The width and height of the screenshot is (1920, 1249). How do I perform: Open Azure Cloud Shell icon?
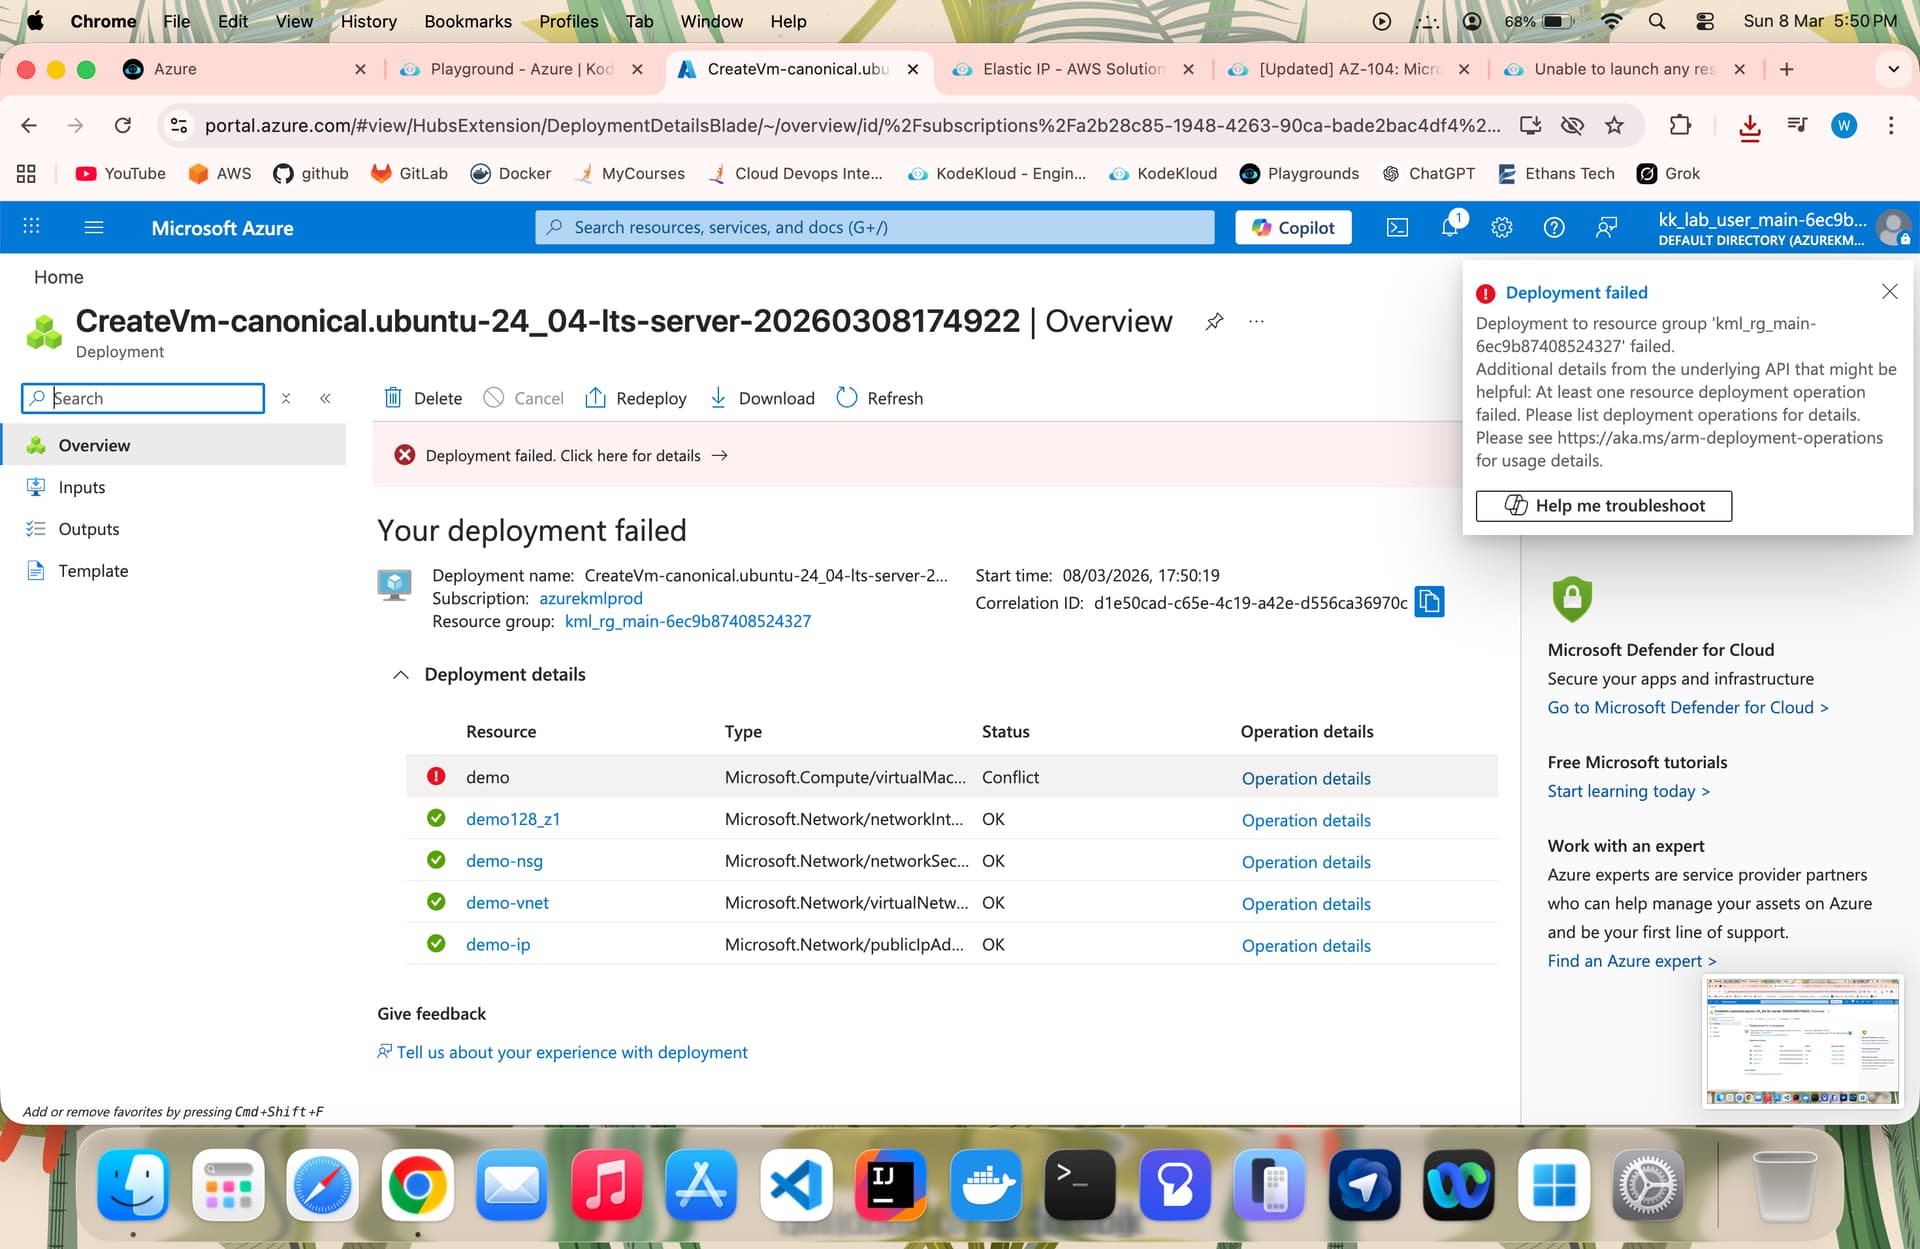pos(1397,228)
